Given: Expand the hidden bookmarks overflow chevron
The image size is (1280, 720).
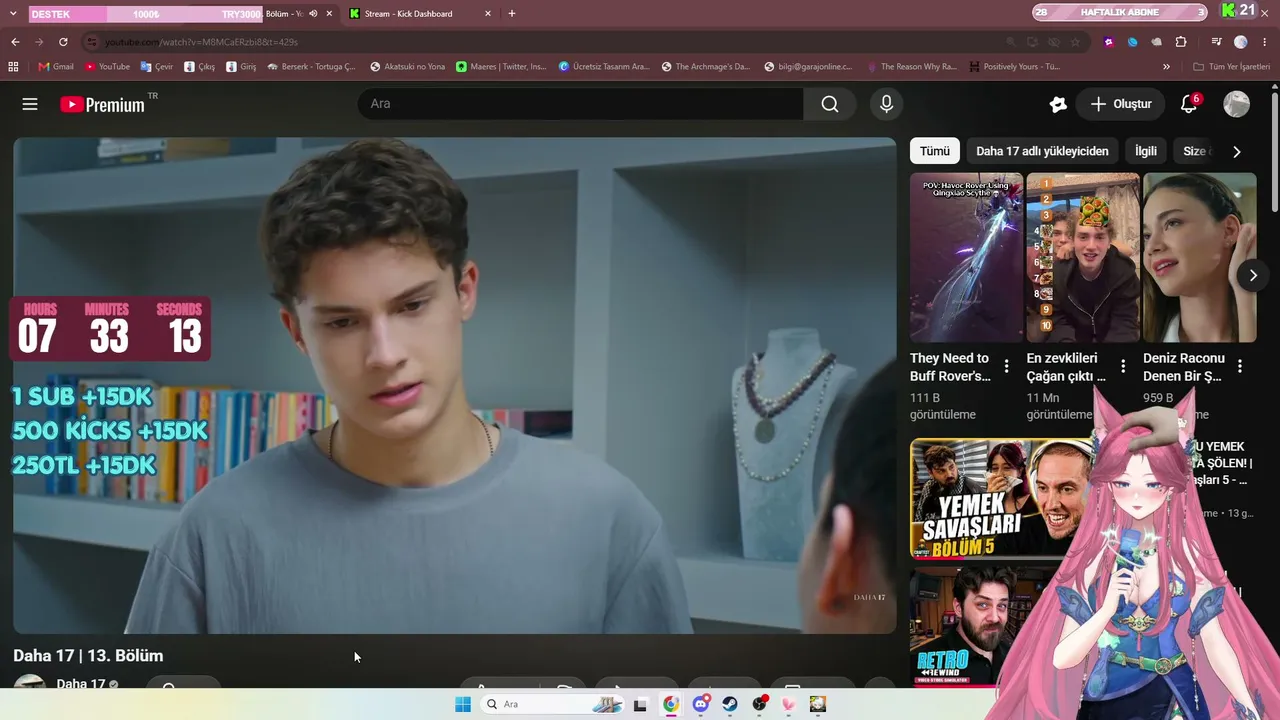Looking at the screenshot, I should pyautogui.click(x=1166, y=67).
